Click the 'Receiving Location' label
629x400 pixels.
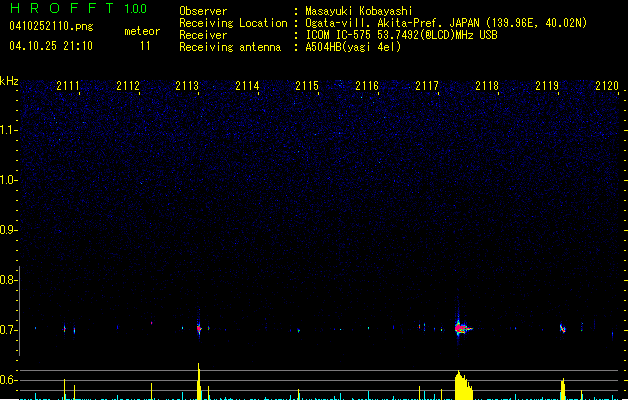coord(233,23)
